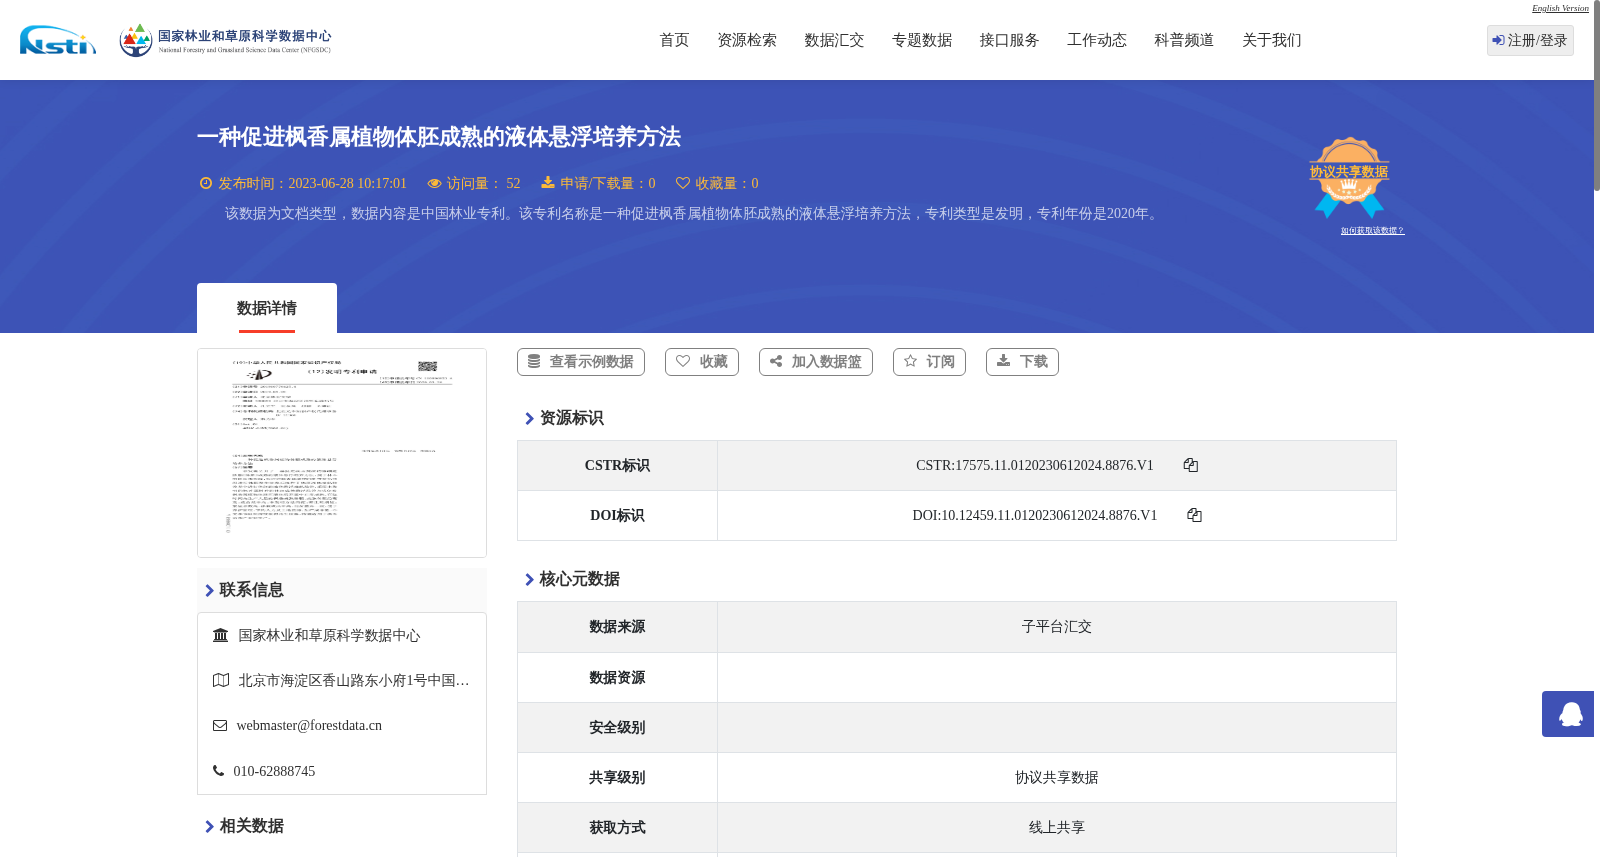
Task: Click the 收藏 heart button
Action: tap(702, 362)
